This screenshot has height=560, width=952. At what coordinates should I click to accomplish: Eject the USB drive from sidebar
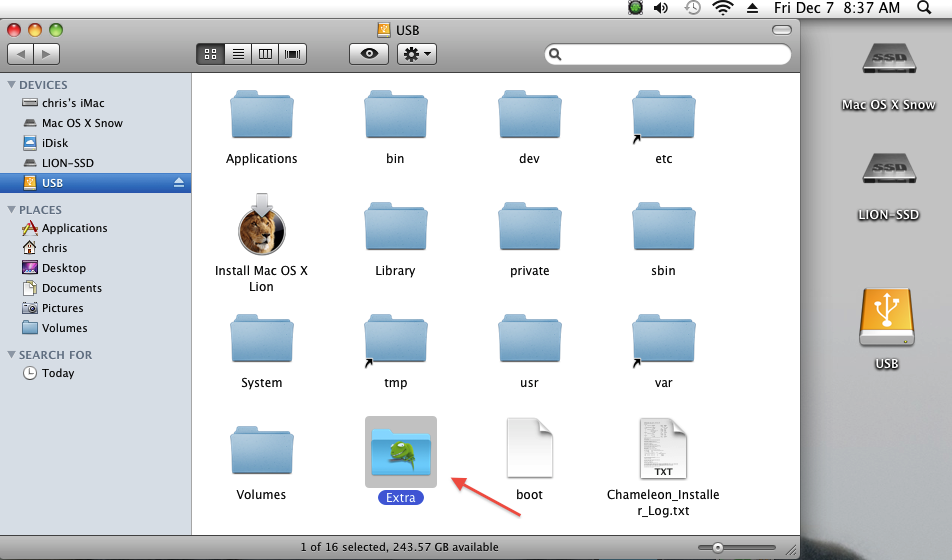tap(178, 182)
